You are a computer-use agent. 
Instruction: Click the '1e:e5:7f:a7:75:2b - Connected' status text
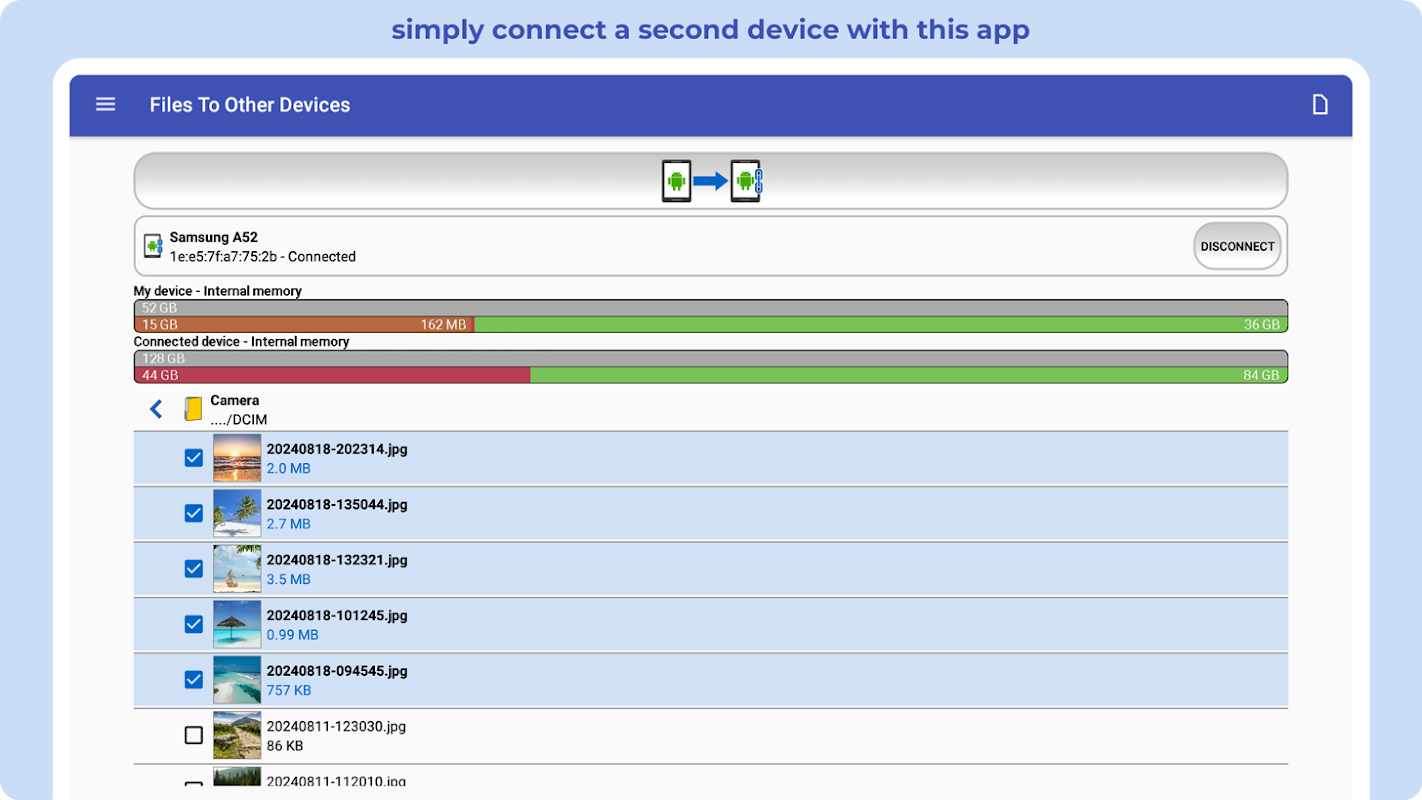[262, 256]
